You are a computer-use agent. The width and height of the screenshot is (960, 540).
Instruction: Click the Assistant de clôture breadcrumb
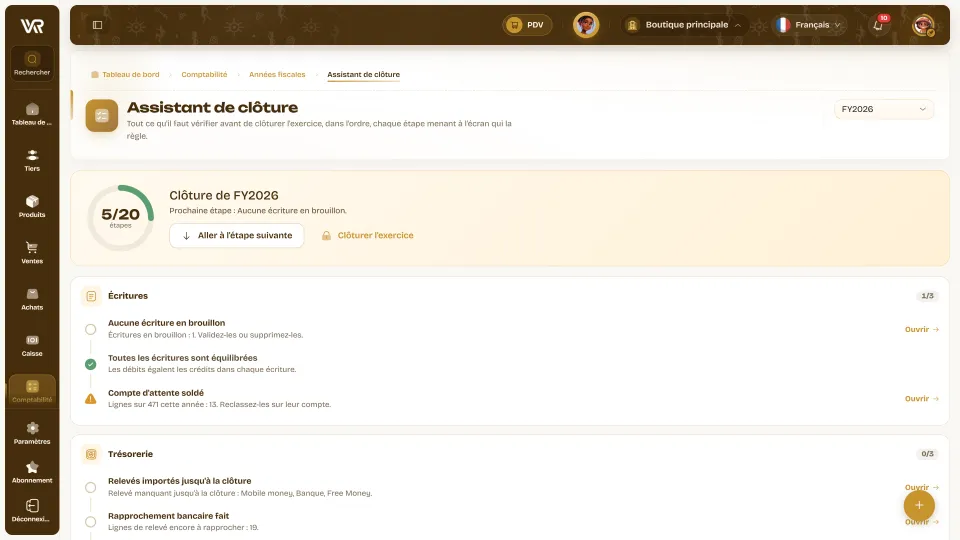(x=363, y=75)
